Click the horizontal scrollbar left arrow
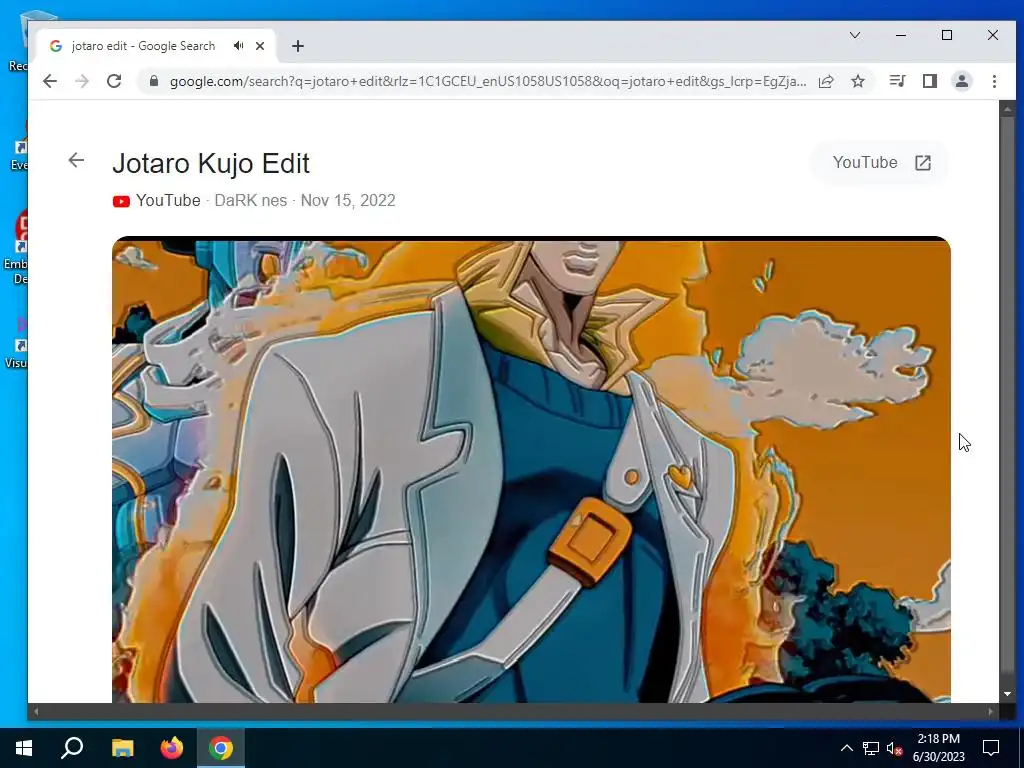 pyautogui.click(x=36, y=711)
